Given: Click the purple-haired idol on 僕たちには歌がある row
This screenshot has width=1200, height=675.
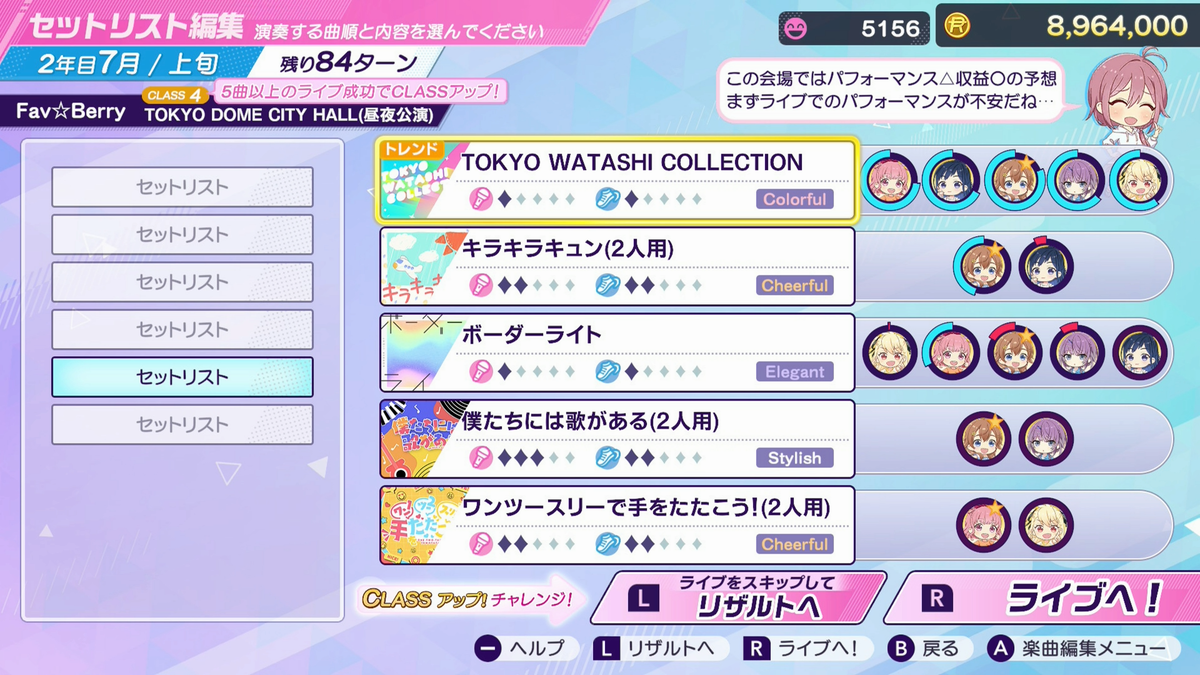Looking at the screenshot, I should (1045, 438).
